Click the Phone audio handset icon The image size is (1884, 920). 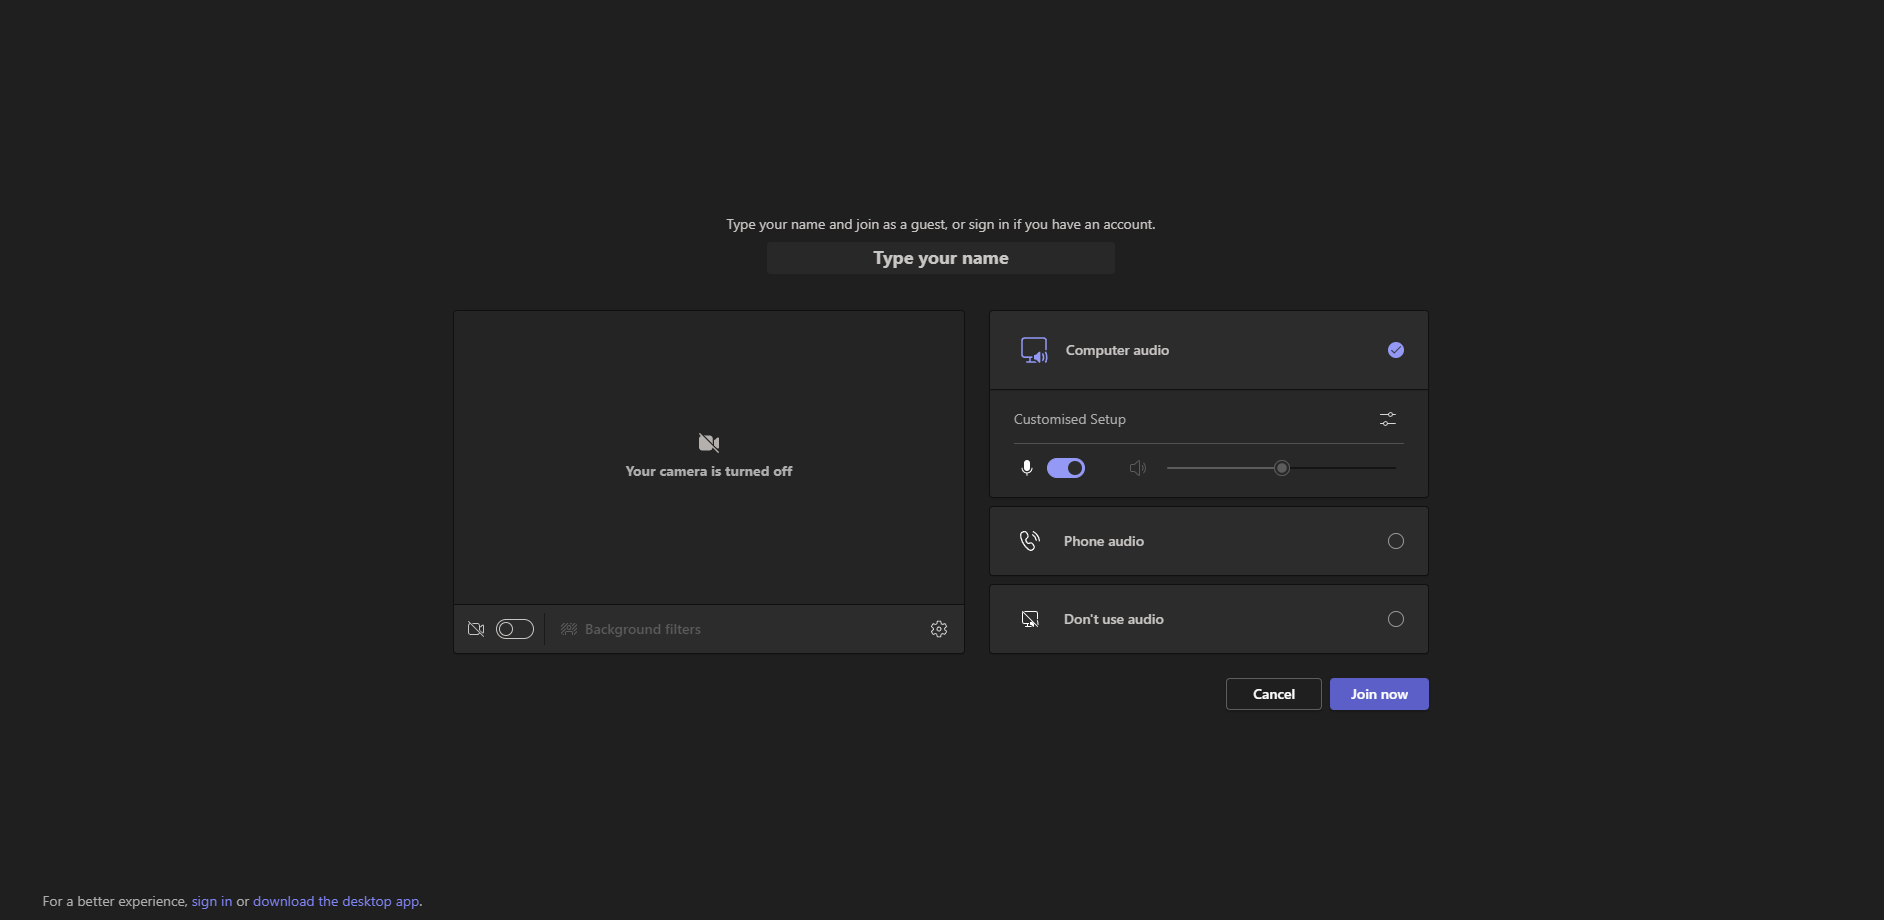pyautogui.click(x=1029, y=541)
